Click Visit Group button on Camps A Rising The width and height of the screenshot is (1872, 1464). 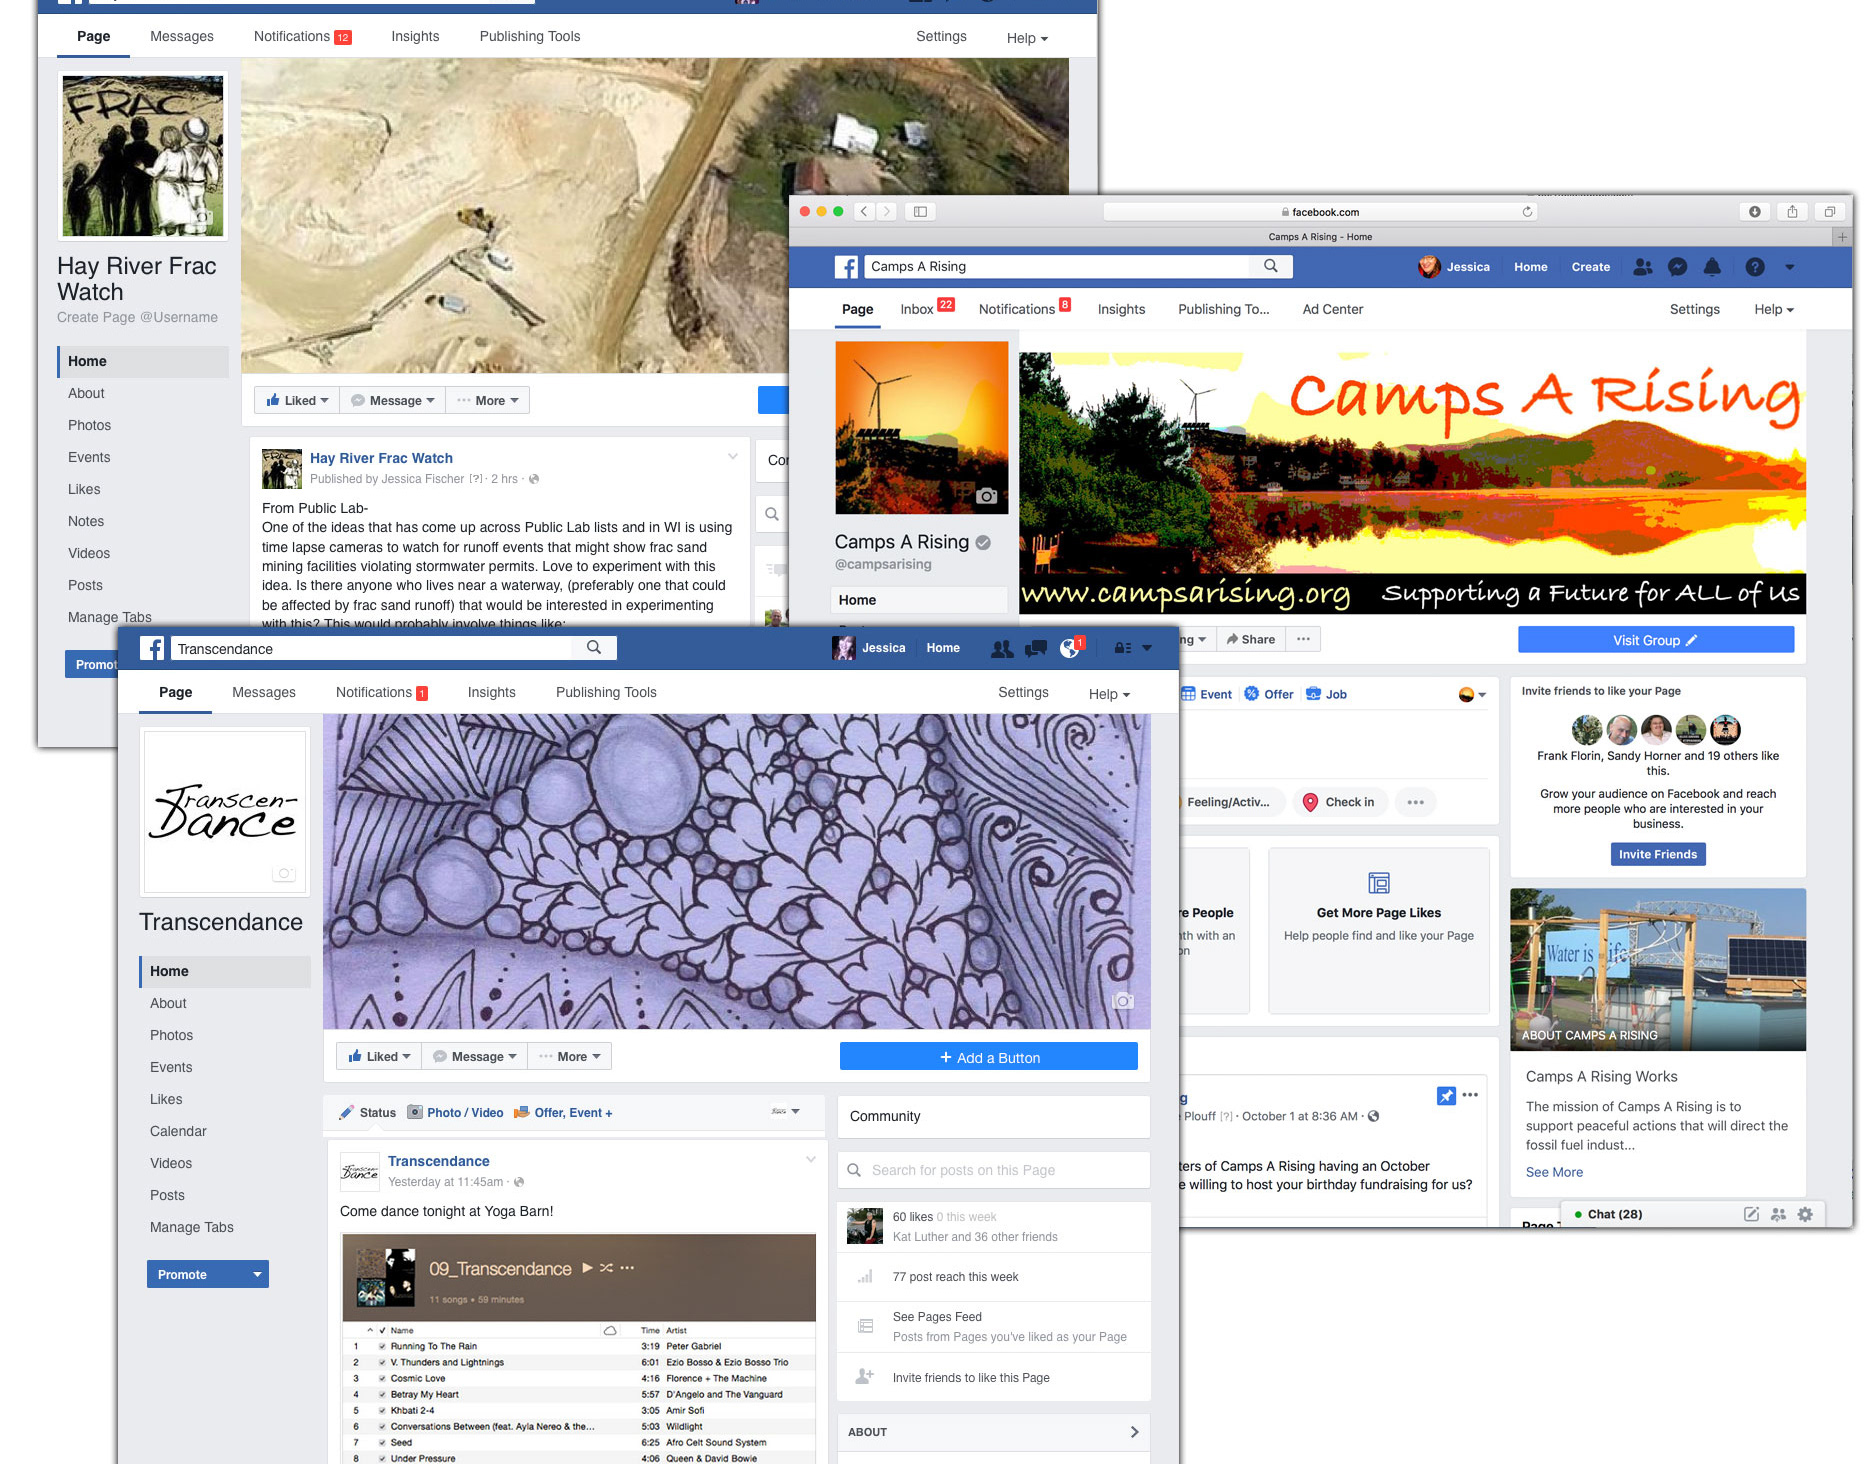click(x=1655, y=640)
